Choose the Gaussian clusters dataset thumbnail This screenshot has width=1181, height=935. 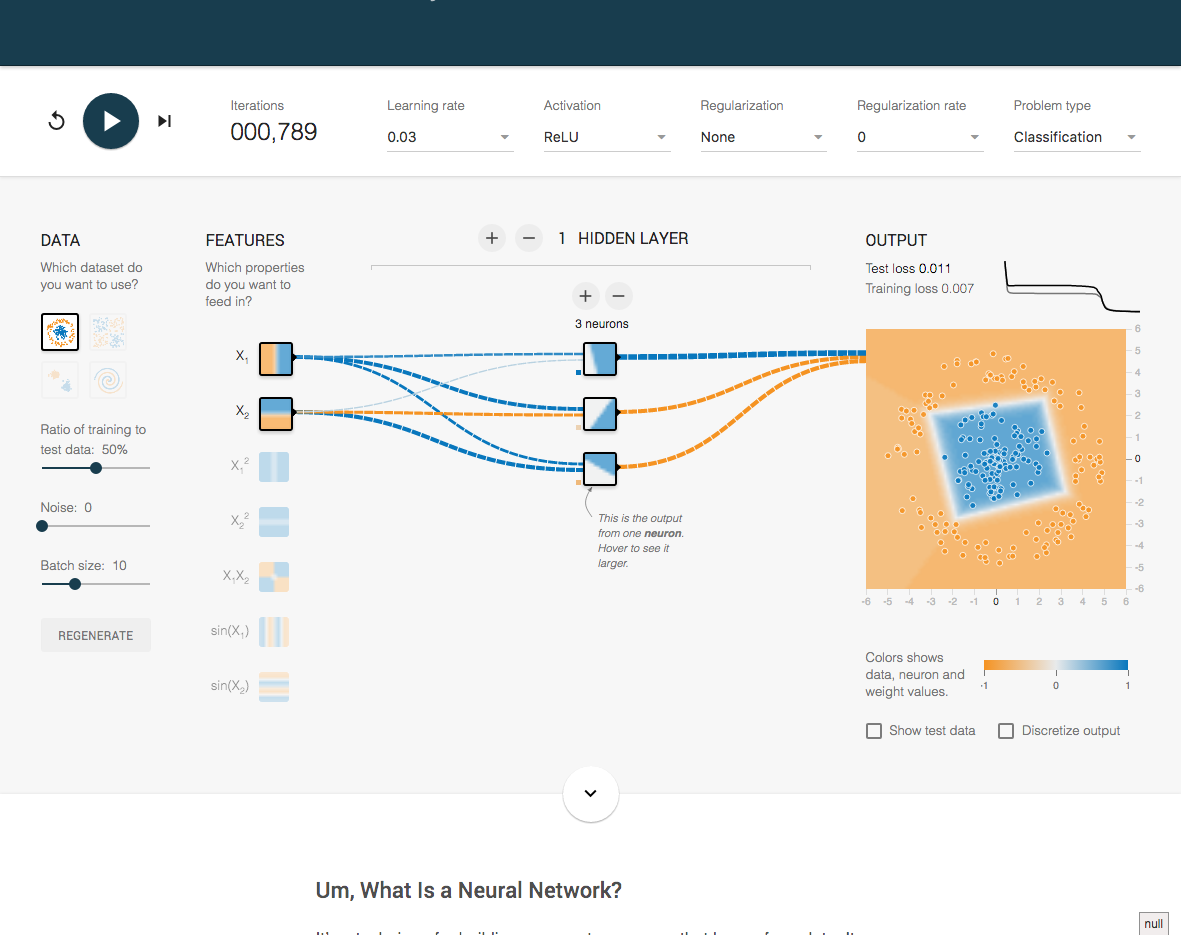click(60, 380)
